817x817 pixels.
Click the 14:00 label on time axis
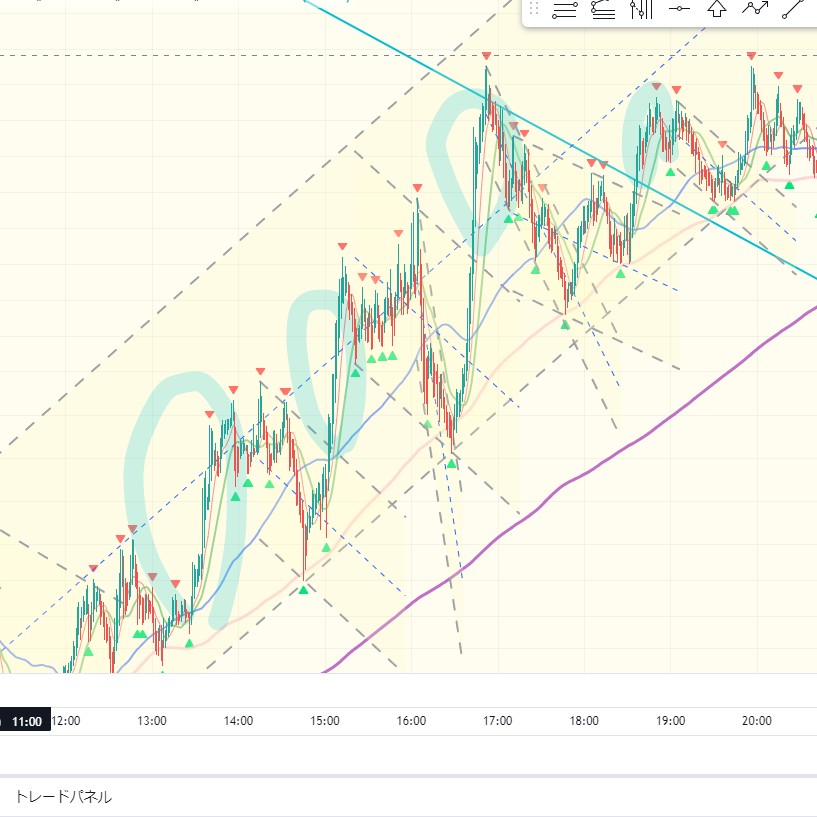click(238, 721)
